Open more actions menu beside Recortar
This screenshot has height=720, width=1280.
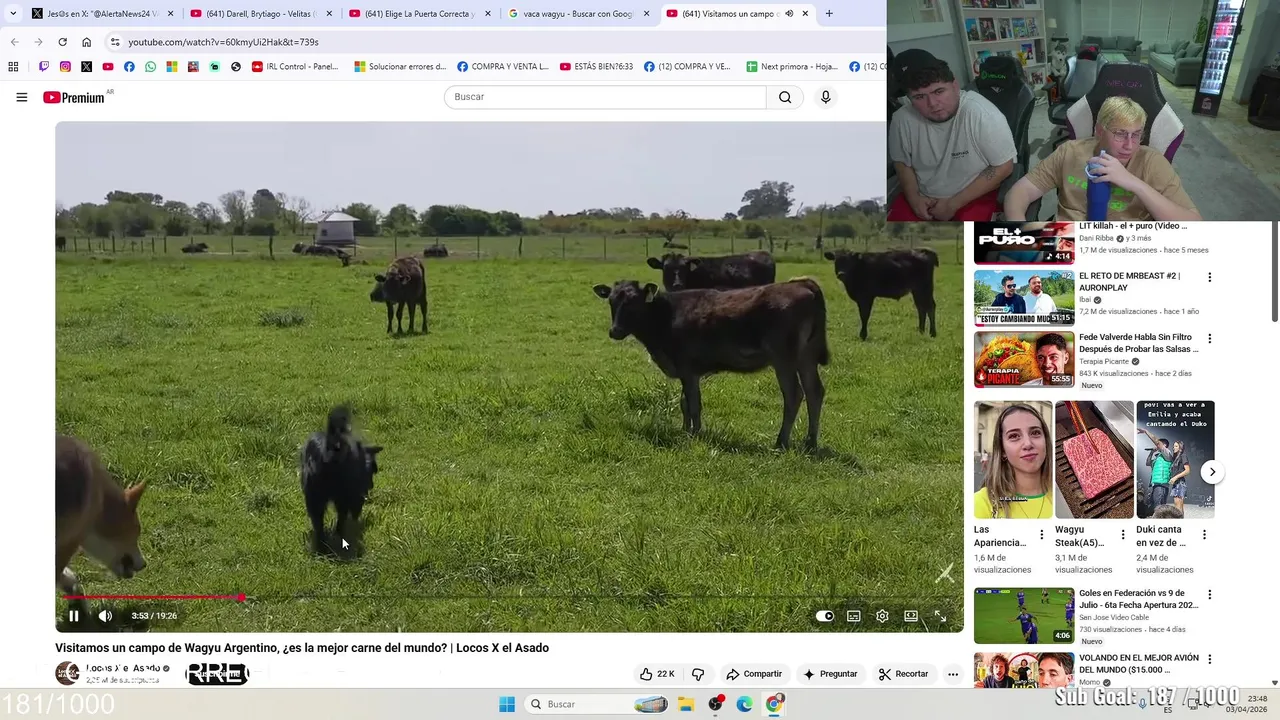pos(953,674)
